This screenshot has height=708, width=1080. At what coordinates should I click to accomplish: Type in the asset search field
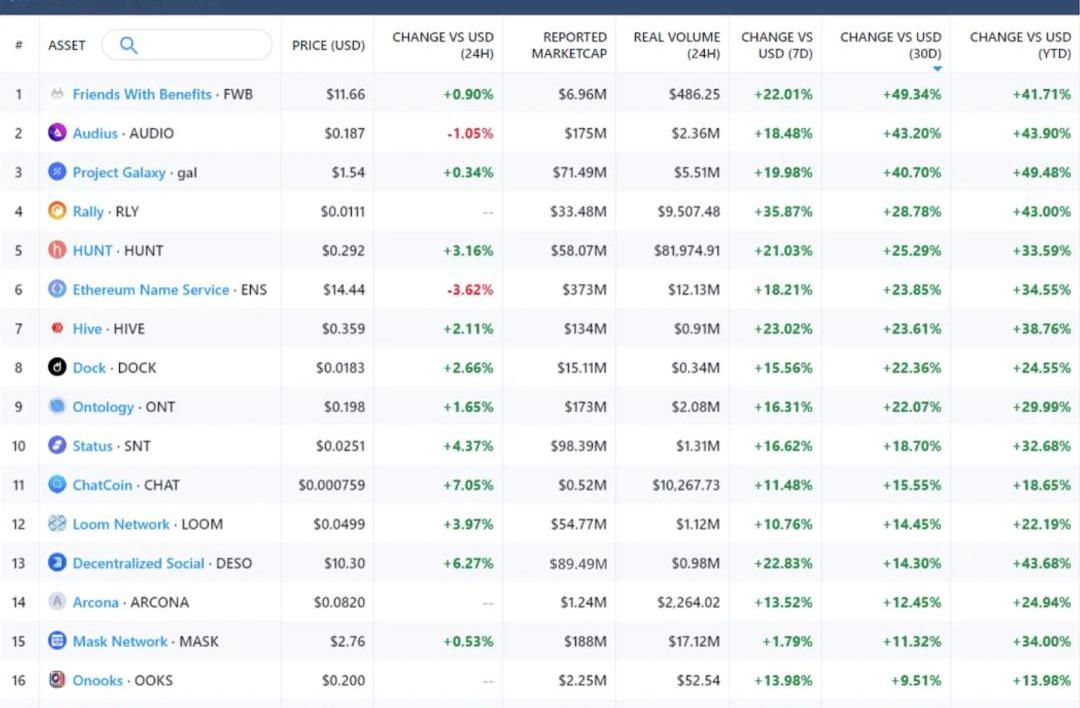200,45
